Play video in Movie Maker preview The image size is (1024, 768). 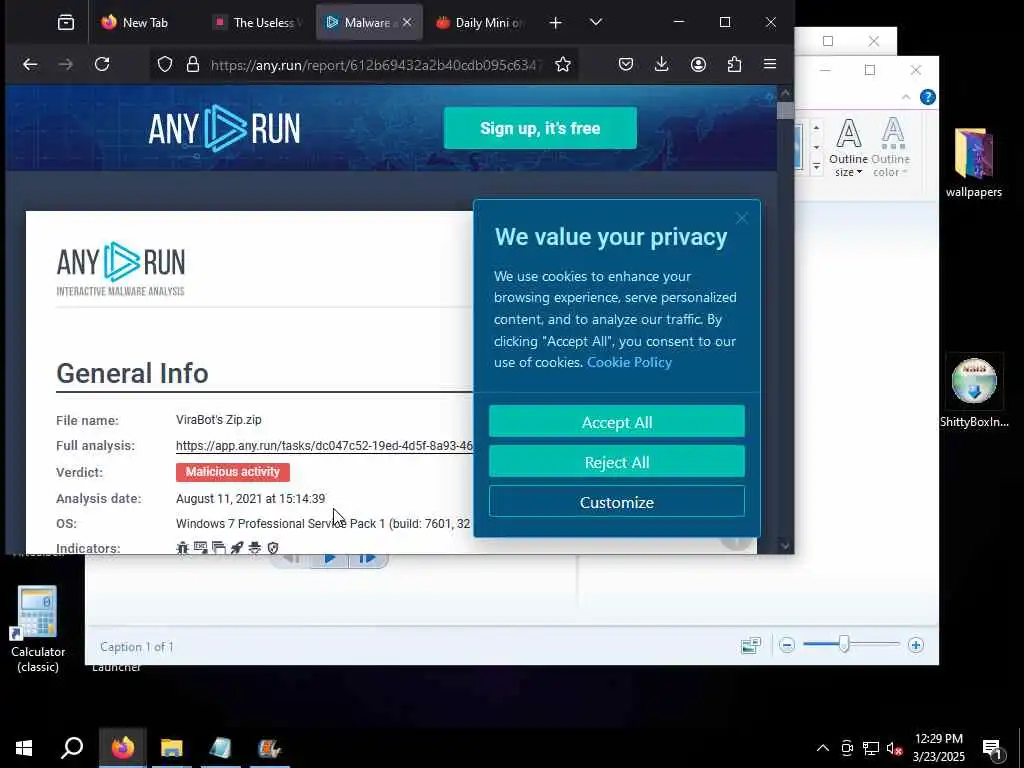[x=329, y=558]
